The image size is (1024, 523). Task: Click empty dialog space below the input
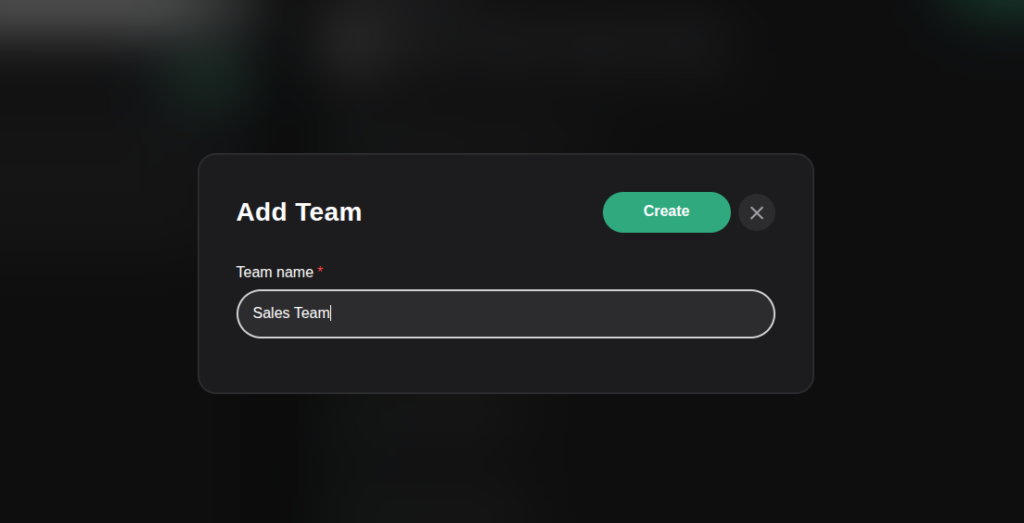[505, 365]
